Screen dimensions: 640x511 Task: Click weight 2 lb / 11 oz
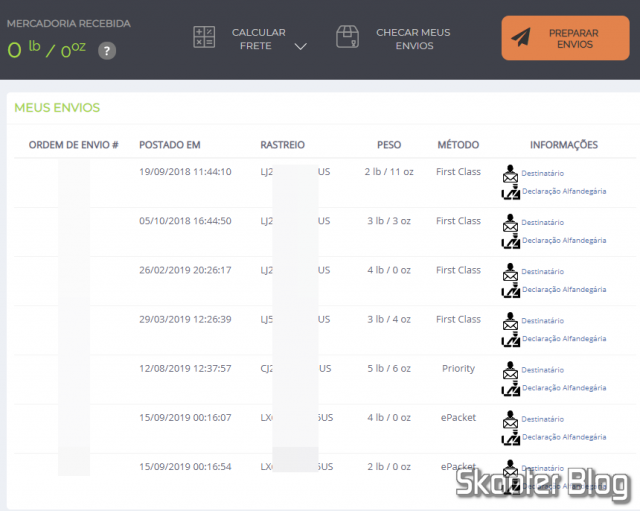click(x=389, y=172)
